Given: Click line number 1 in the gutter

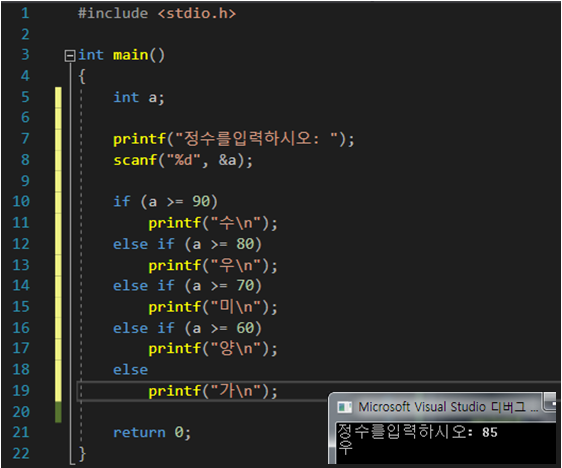Looking at the screenshot, I should (25, 13).
